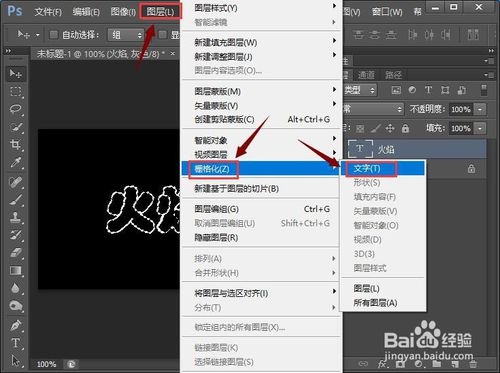Toggle the show transform controls checkbox
The height and width of the screenshot is (373, 500).
(x=162, y=35)
